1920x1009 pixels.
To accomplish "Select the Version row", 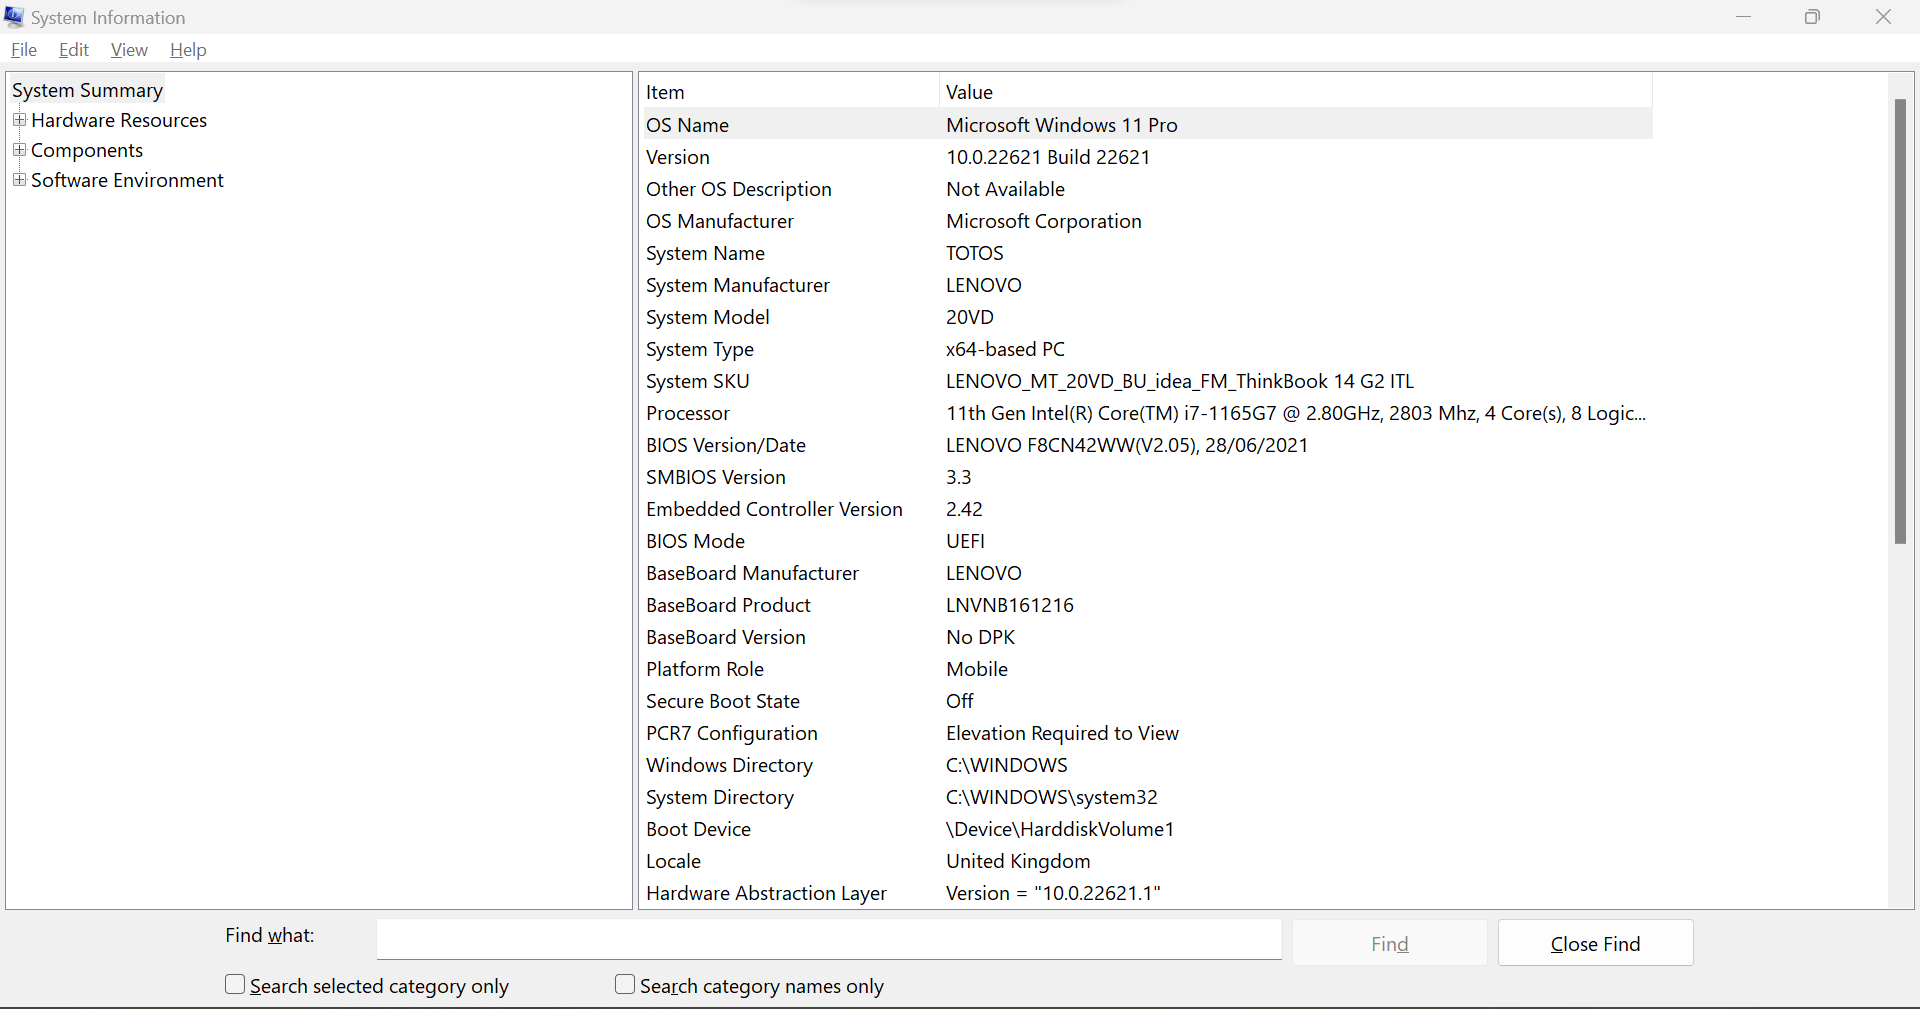I will (x=1146, y=157).
